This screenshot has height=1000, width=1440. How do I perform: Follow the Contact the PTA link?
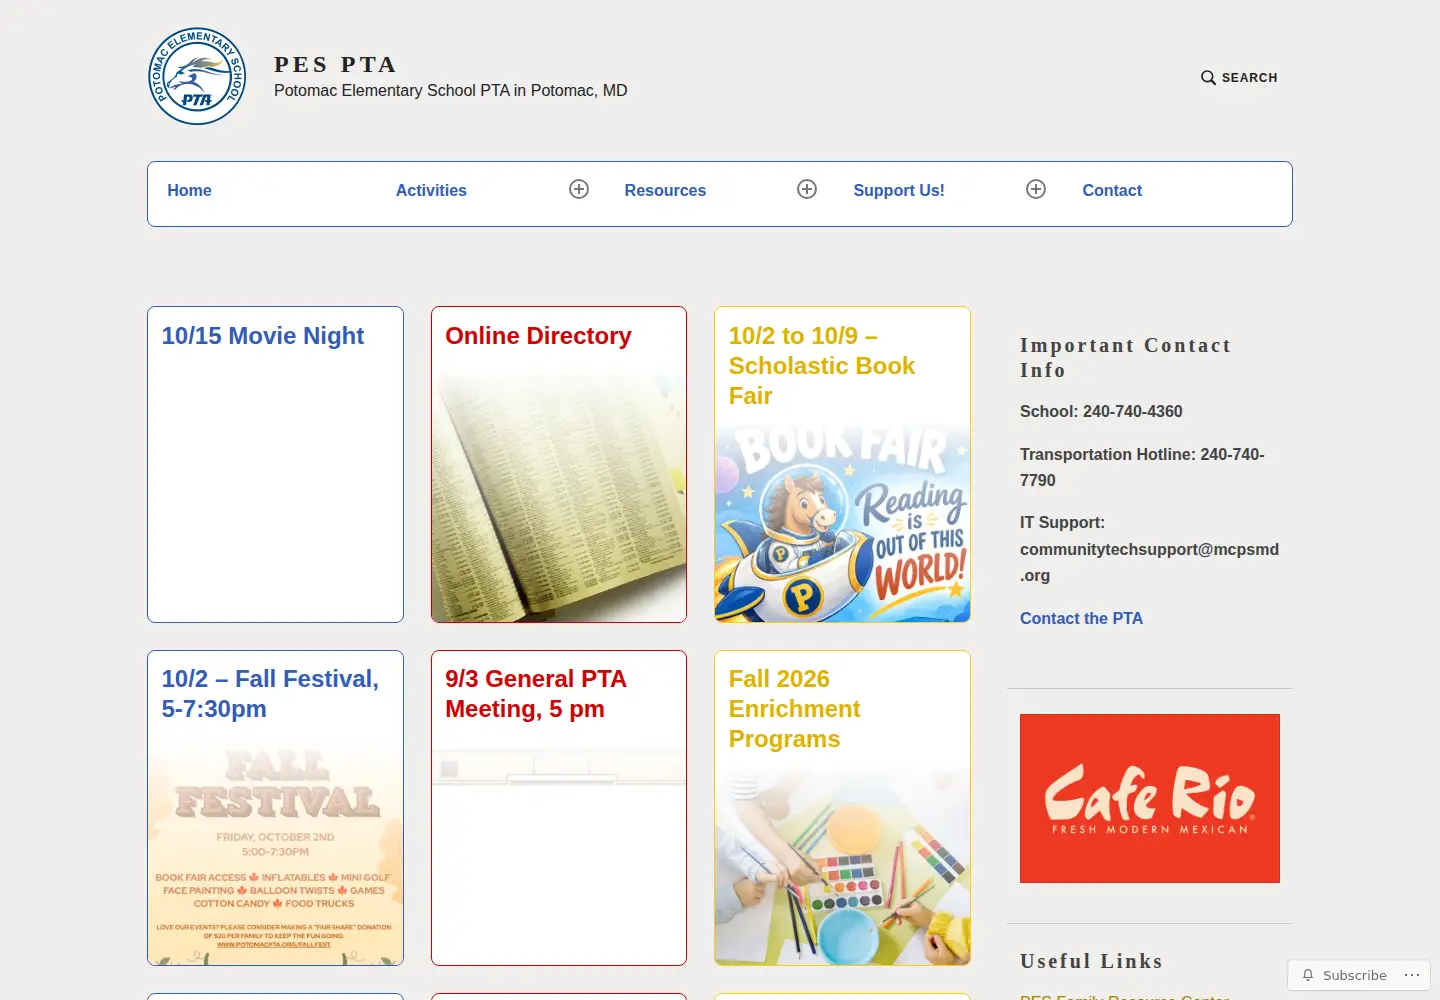pos(1081,618)
